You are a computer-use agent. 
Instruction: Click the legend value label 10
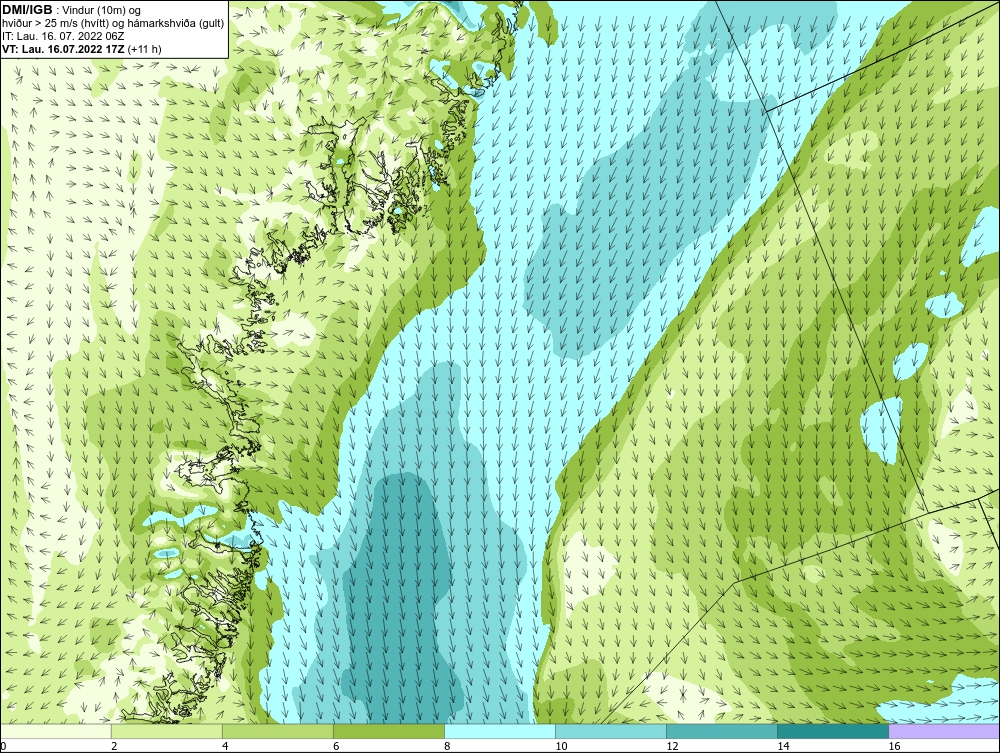(561, 747)
